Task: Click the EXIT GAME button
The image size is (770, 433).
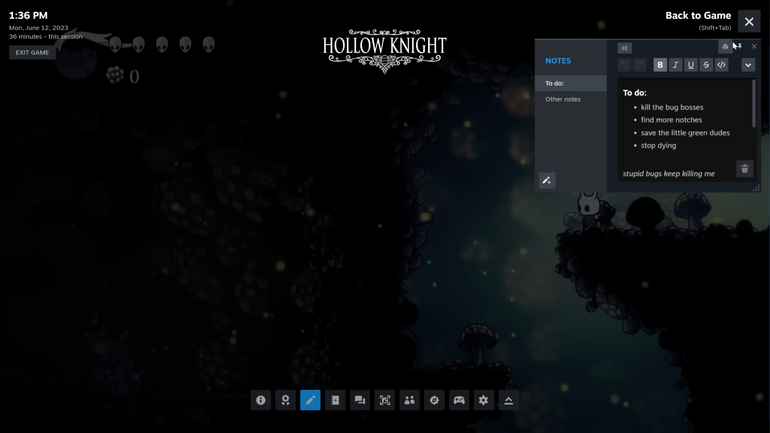Action: point(32,53)
